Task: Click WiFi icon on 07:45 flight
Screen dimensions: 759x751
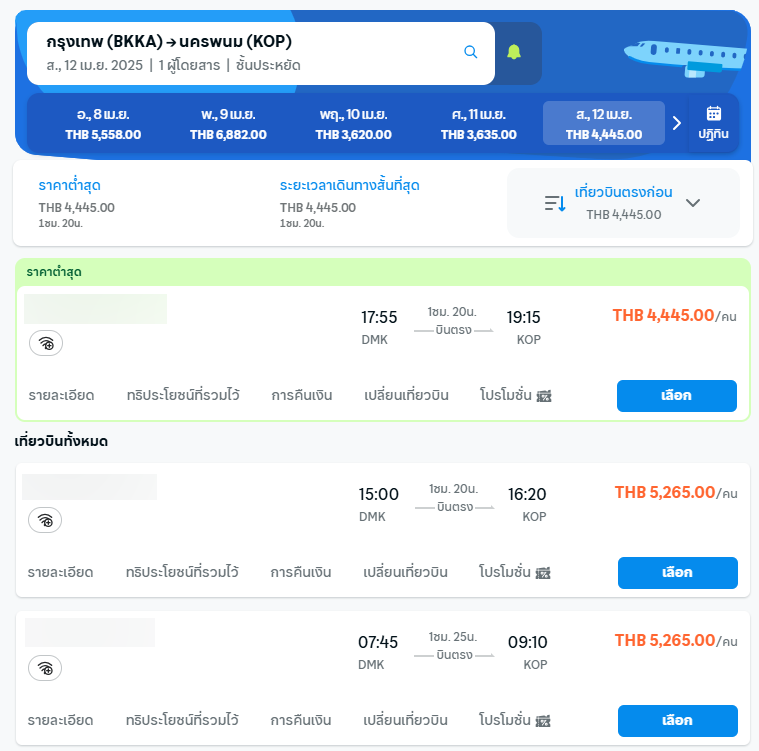Action: tap(45, 668)
